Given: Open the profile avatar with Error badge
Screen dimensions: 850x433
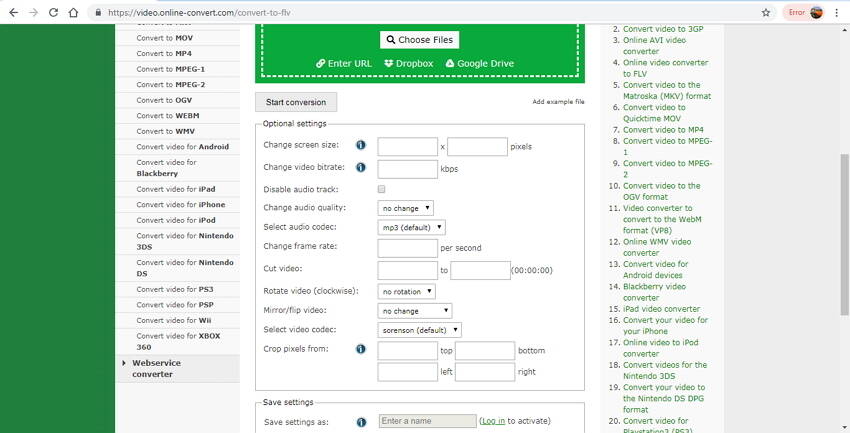Looking at the screenshot, I should coord(806,12).
